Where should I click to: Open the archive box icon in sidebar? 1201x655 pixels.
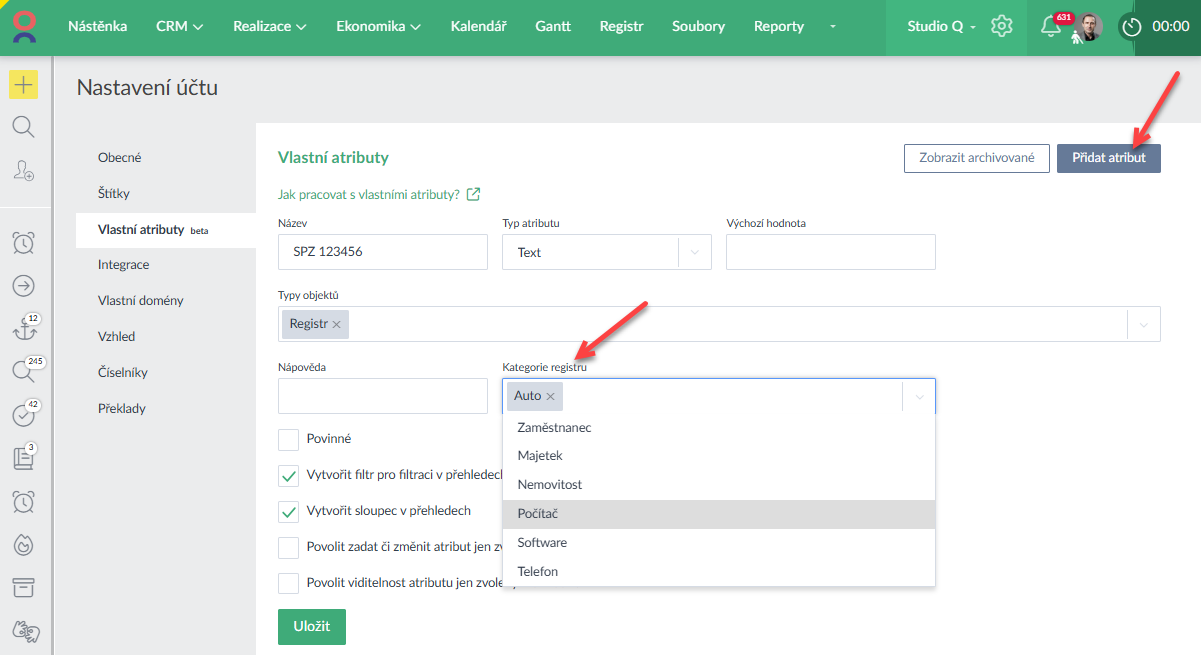pyautogui.click(x=24, y=586)
